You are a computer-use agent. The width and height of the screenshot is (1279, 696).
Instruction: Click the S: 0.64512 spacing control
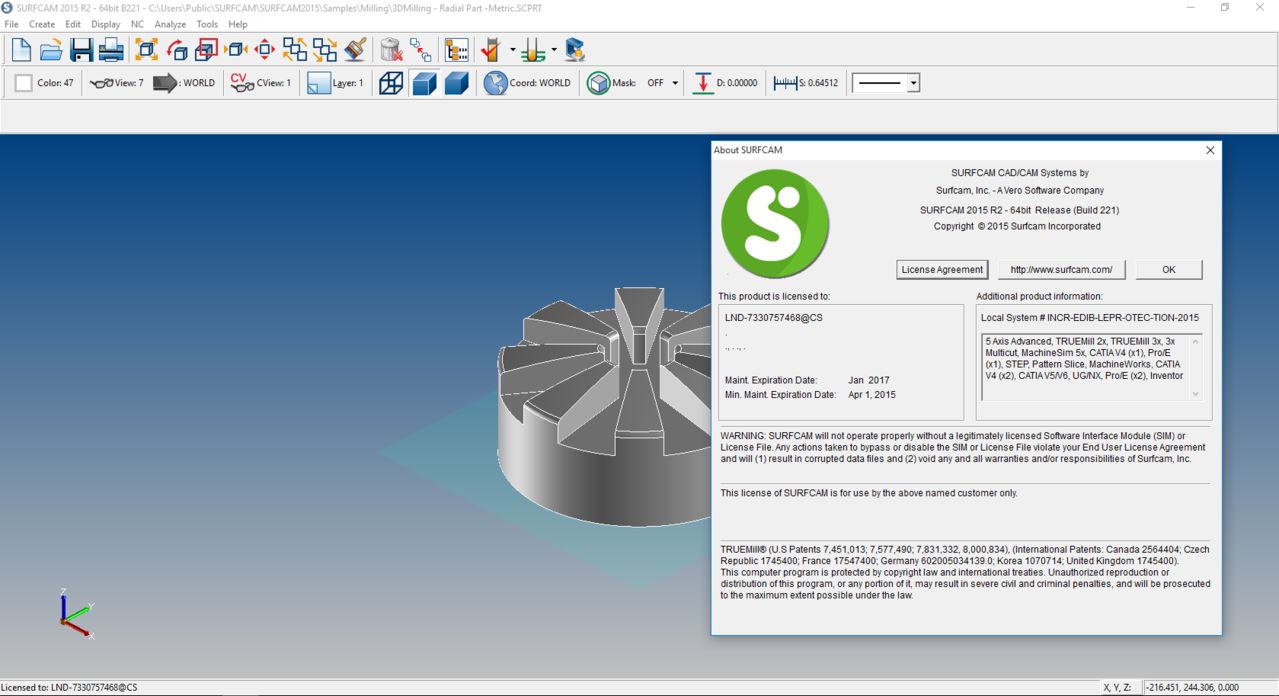pos(806,83)
